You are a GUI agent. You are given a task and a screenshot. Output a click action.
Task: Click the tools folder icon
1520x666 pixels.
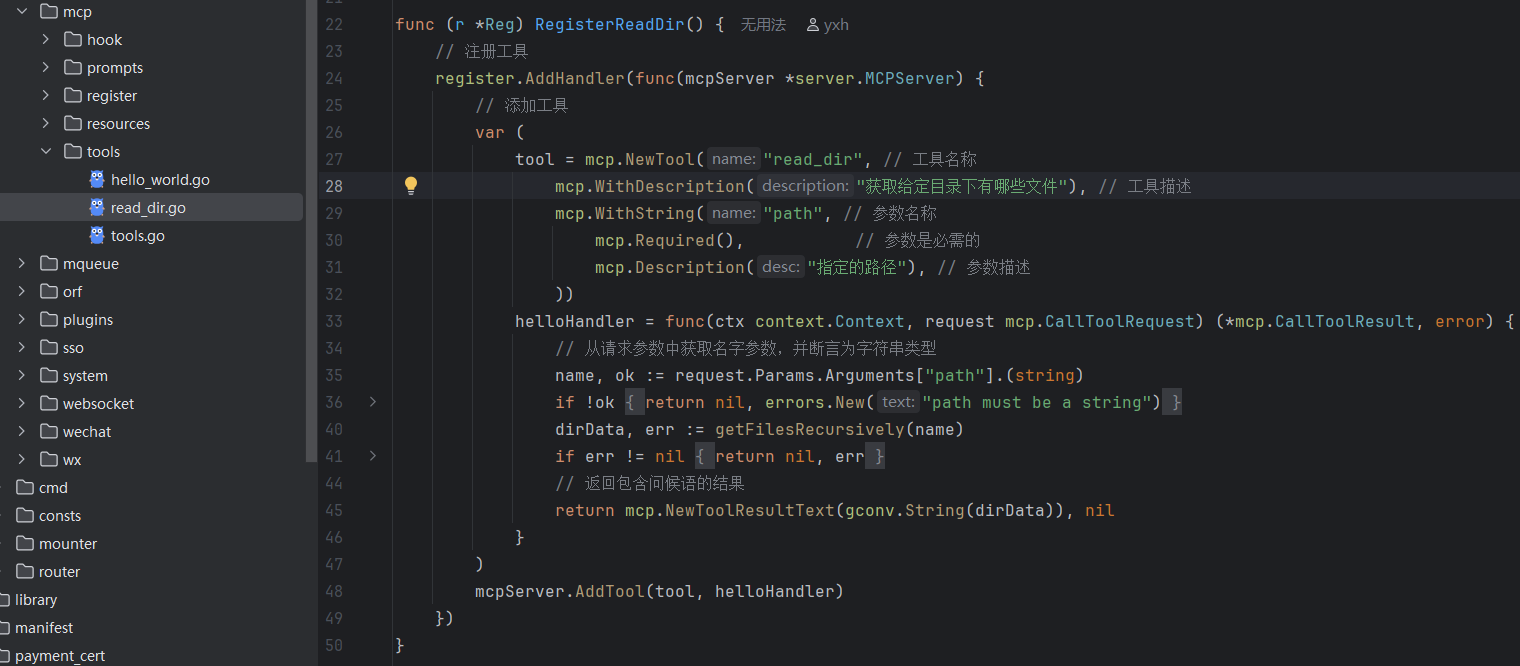point(72,152)
